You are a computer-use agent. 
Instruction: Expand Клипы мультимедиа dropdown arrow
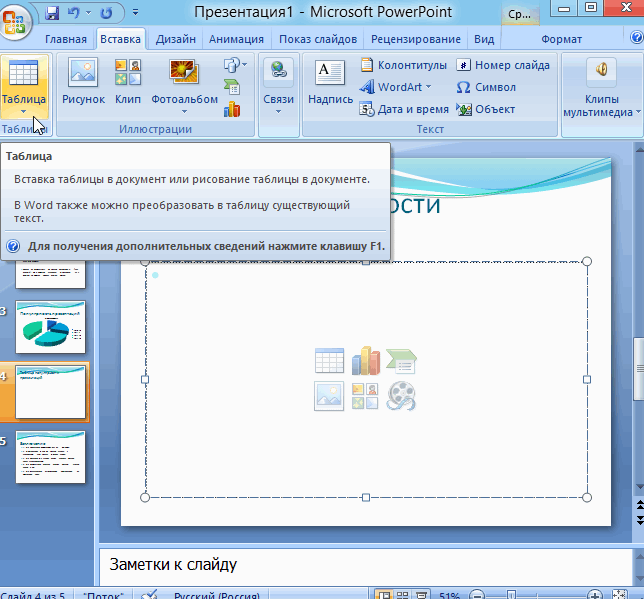[x=638, y=111]
